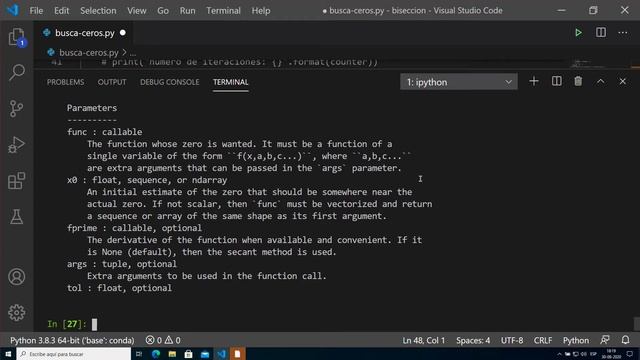Click the terminal input prompt In [27]
640x360 pixels.
click(x=67, y=324)
